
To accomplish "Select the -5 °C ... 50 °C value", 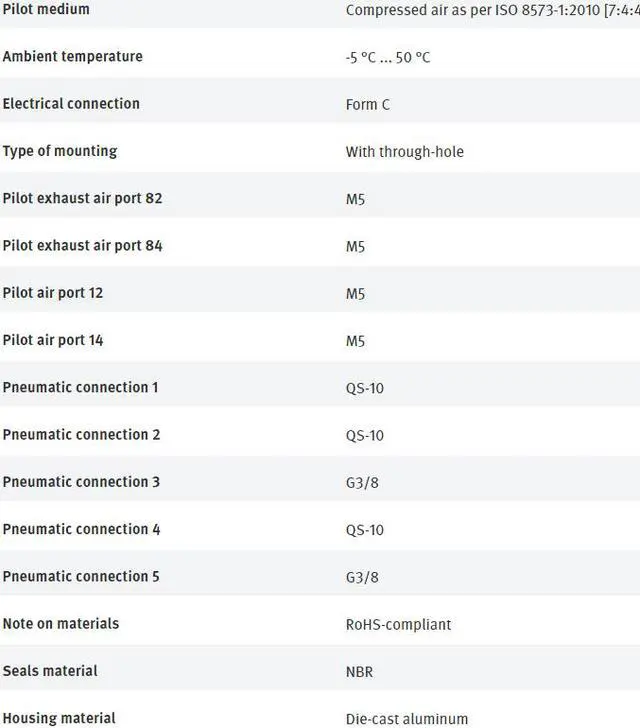I will point(388,58).
